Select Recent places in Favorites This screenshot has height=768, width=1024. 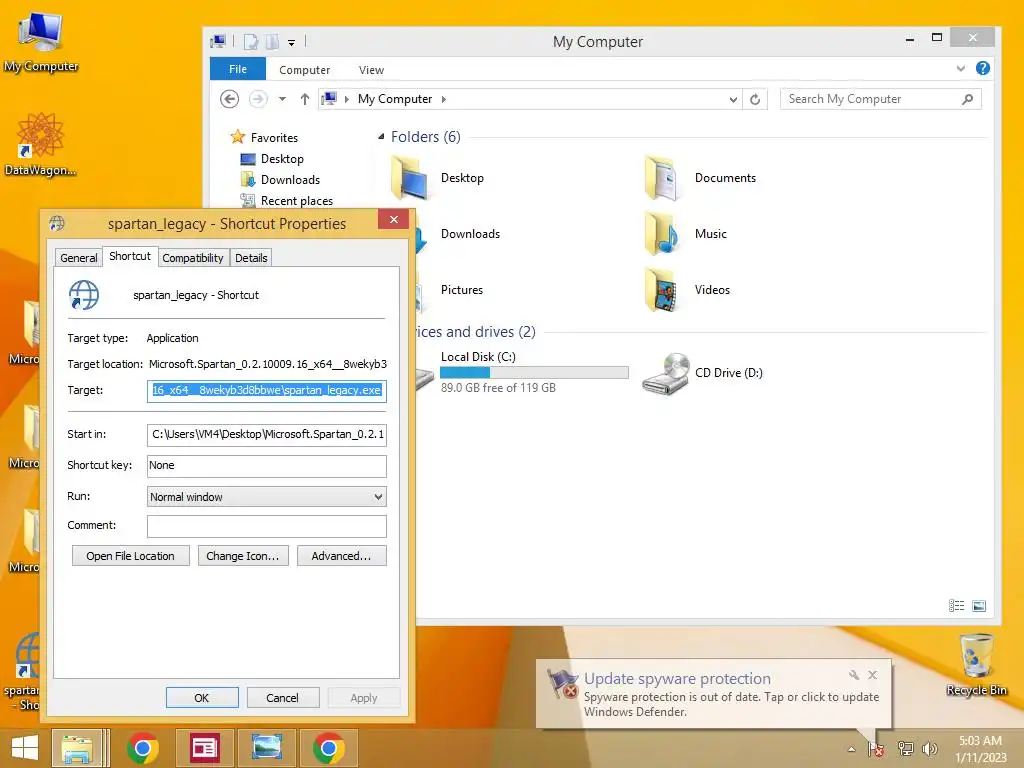point(287,200)
